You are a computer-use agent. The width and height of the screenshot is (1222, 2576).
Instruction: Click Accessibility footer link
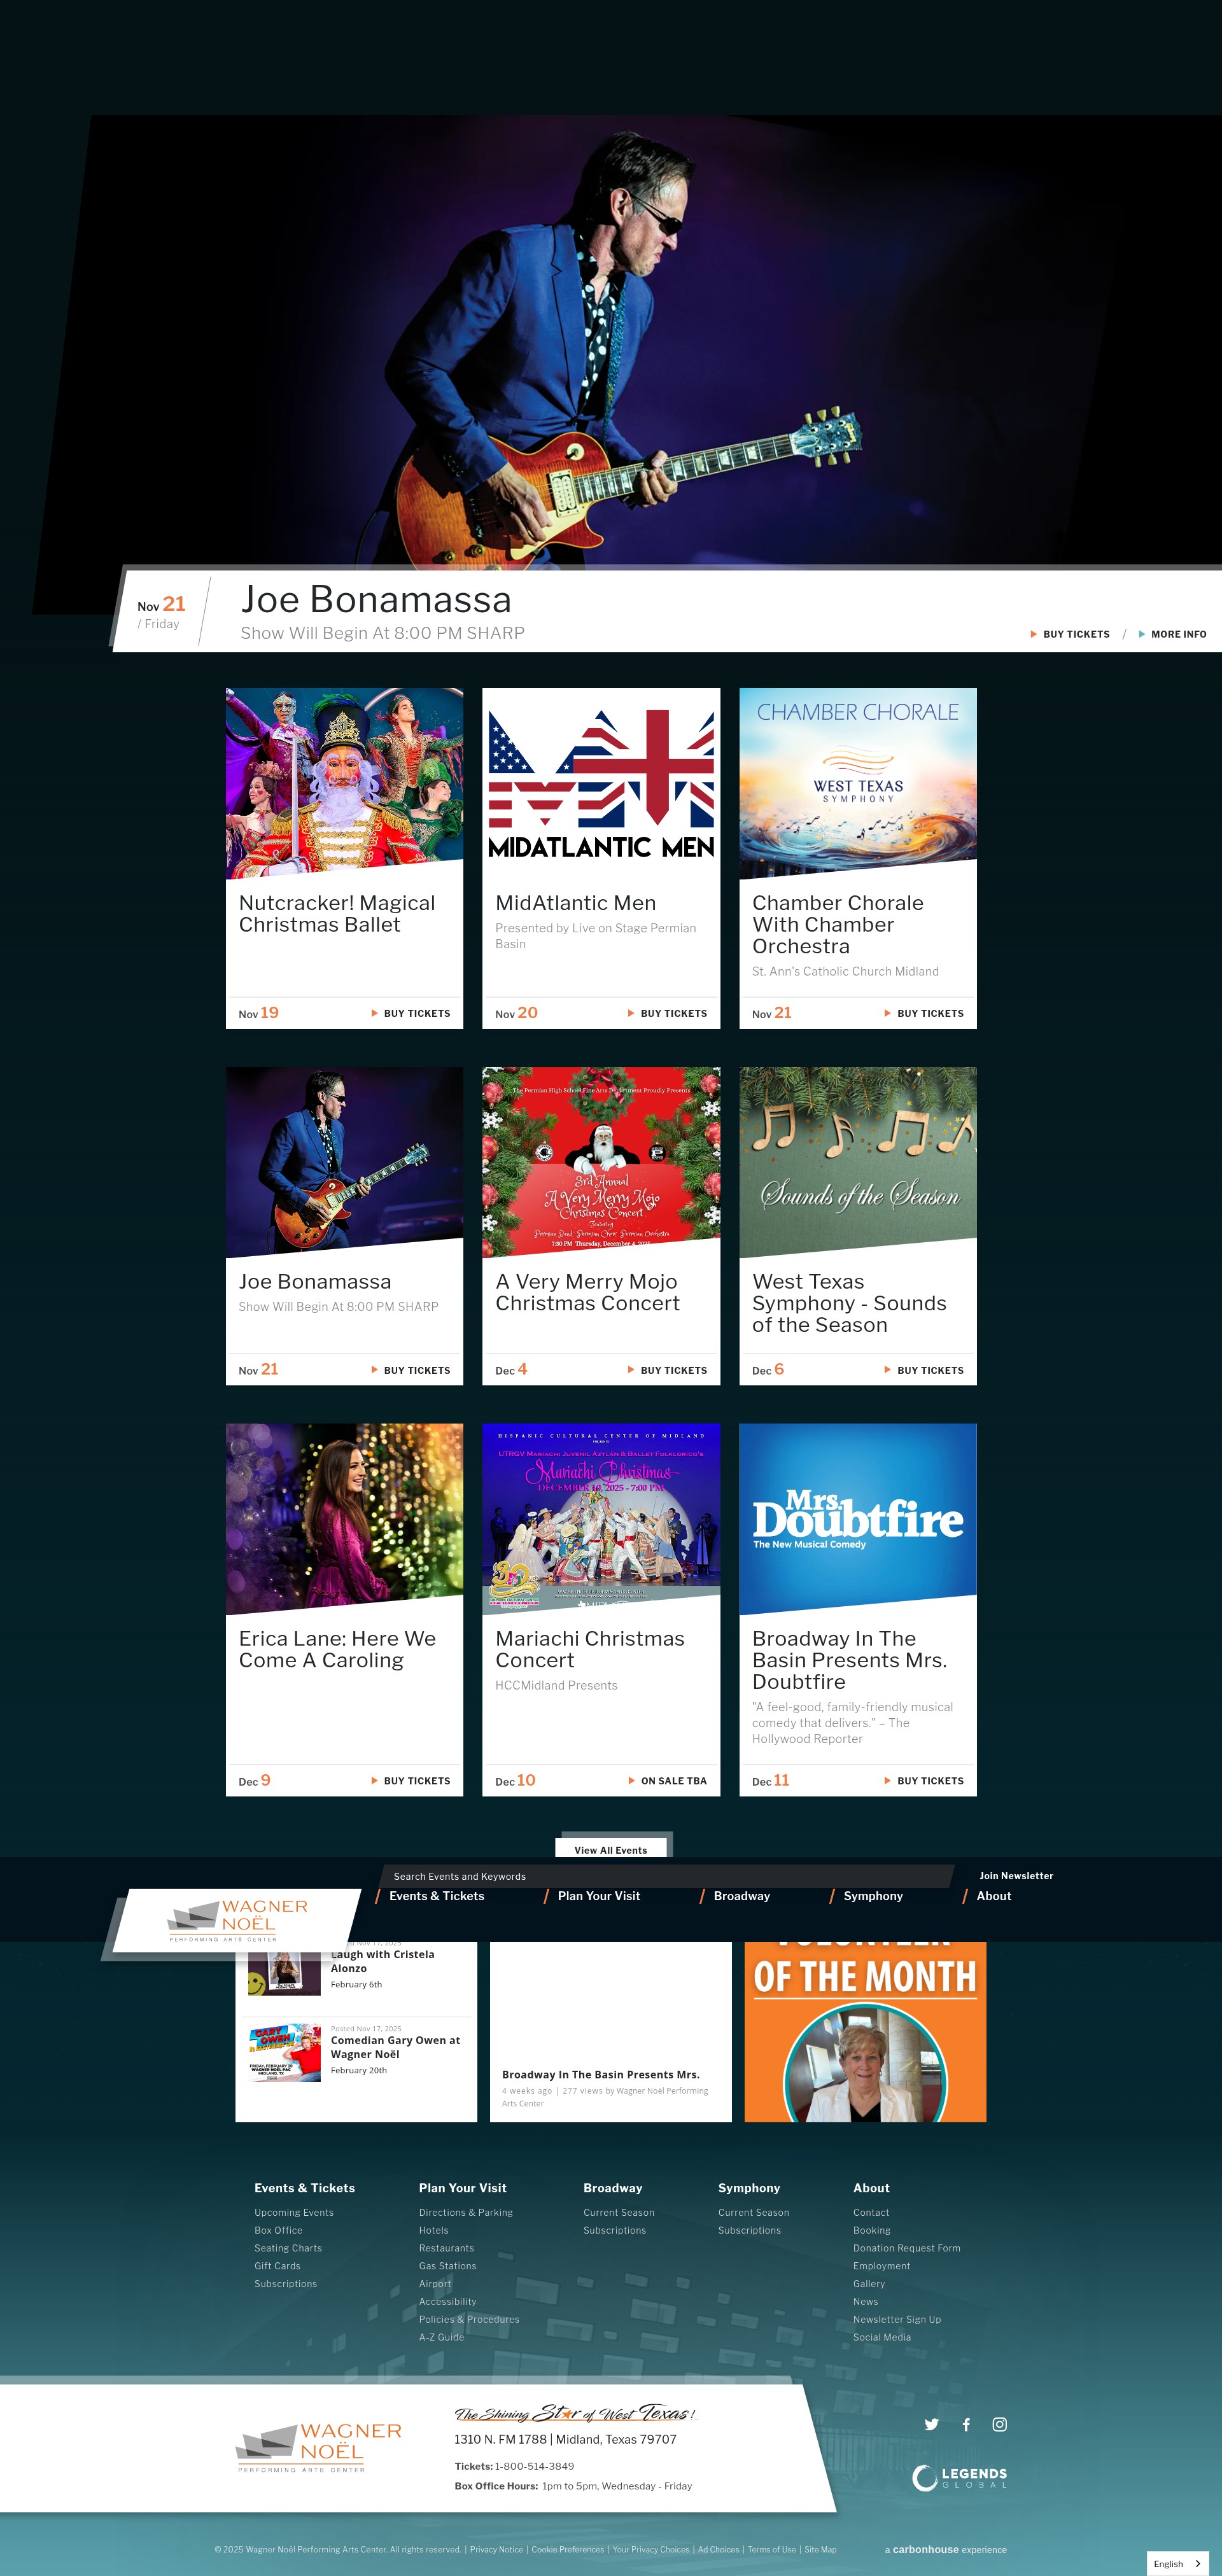coord(448,2302)
